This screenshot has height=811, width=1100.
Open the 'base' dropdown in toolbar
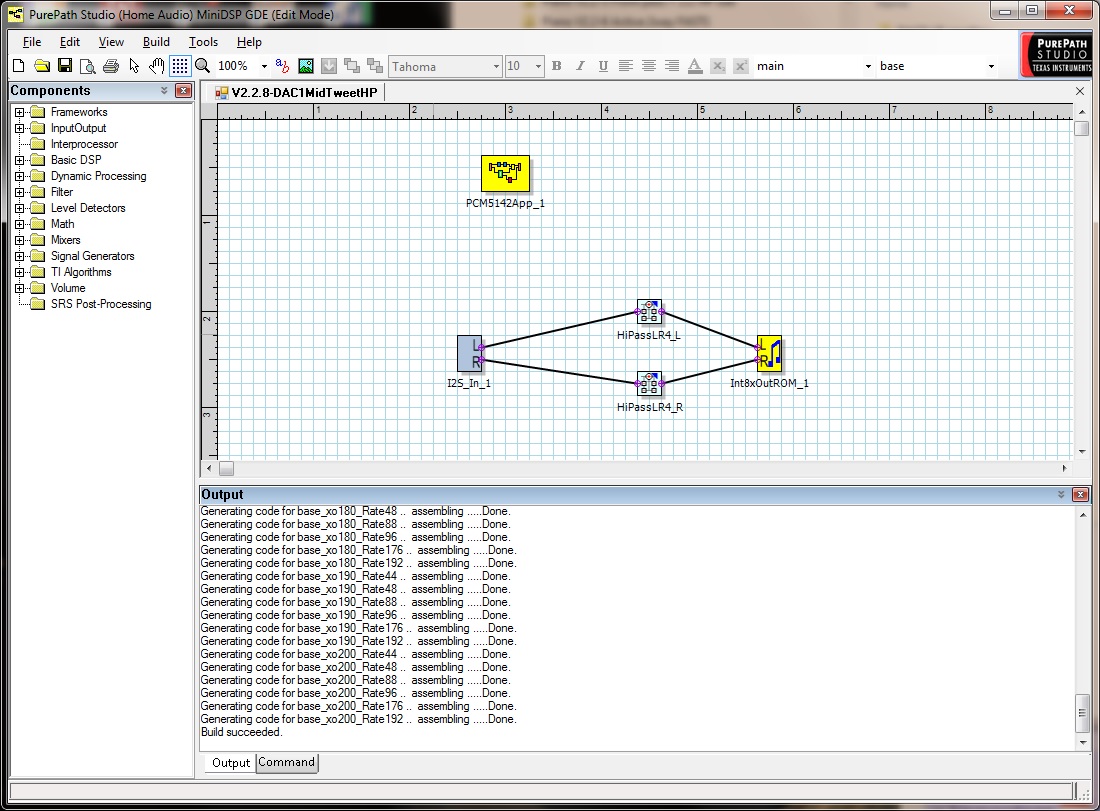tap(991, 67)
